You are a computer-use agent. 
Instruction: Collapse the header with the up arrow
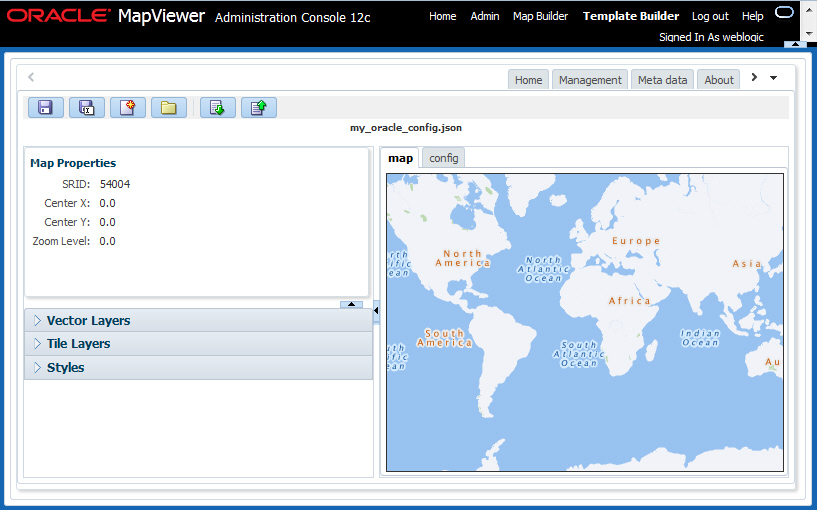pyautogui.click(x=795, y=44)
